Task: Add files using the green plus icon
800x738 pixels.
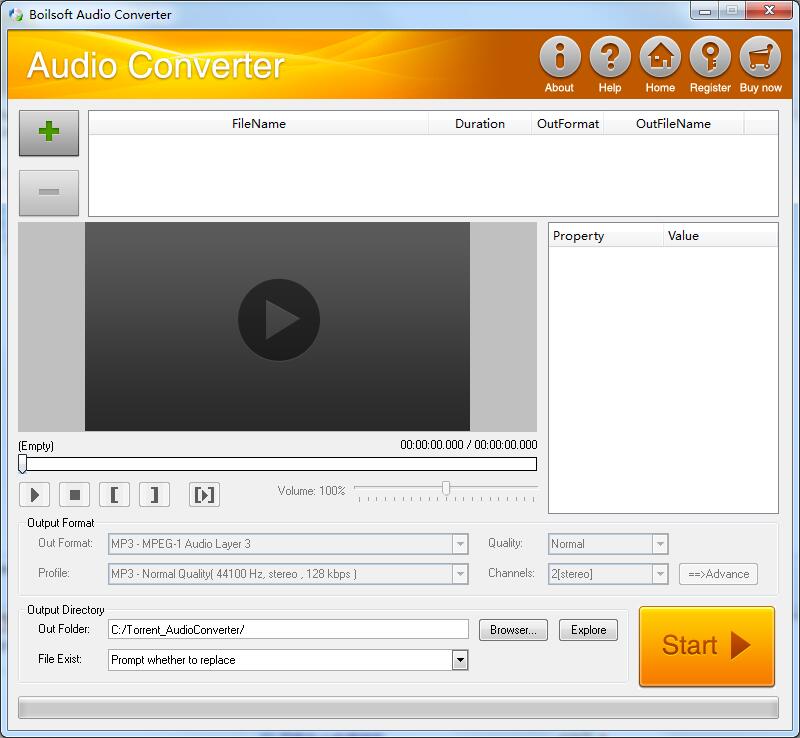Action: (x=48, y=132)
